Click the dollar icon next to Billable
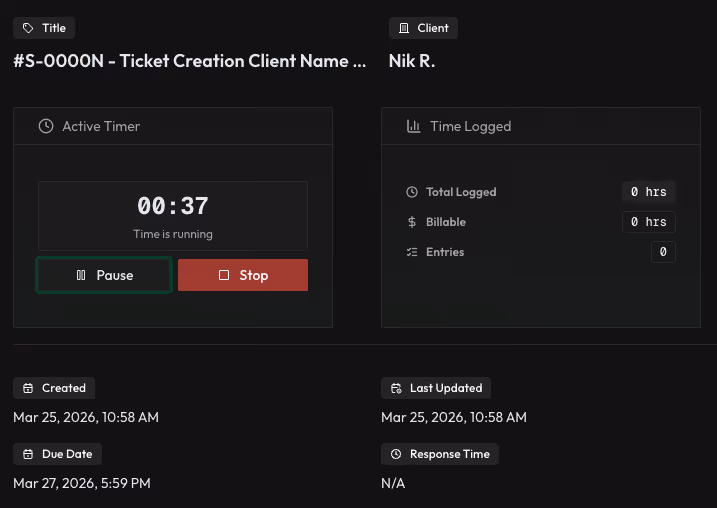717x508 pixels. pyautogui.click(x=412, y=222)
